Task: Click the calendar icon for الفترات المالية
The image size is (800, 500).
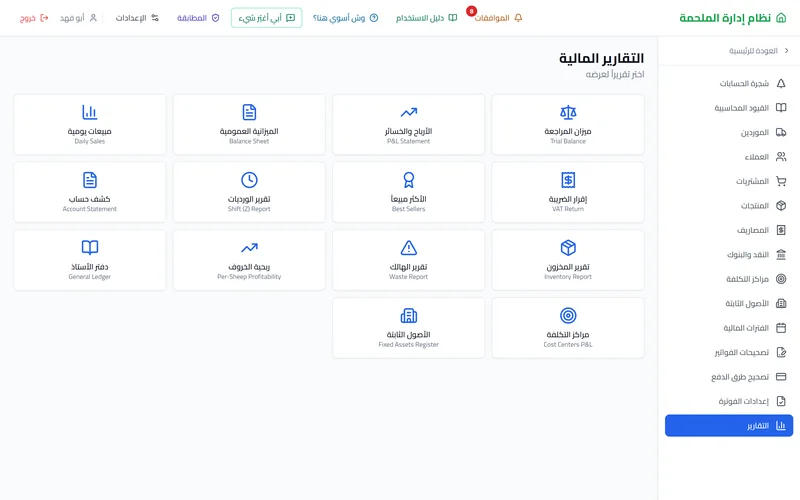Action: [781, 328]
